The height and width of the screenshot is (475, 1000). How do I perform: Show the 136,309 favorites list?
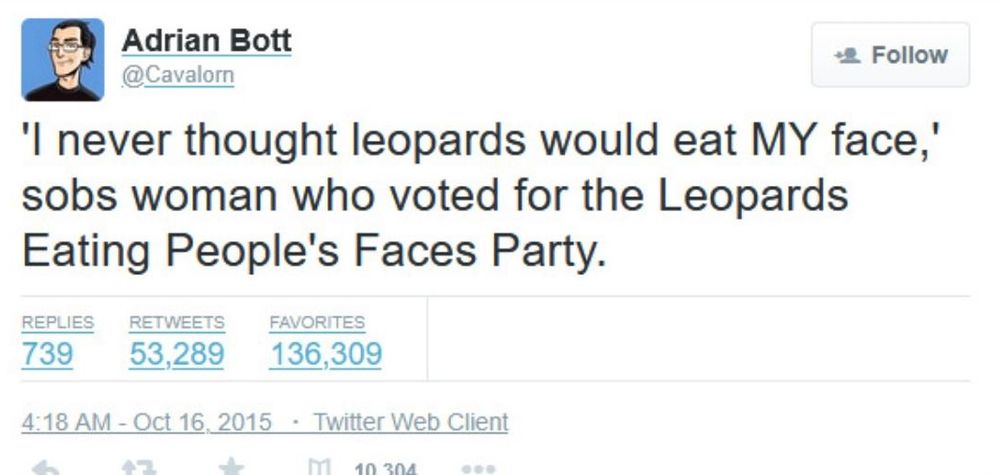[326, 354]
